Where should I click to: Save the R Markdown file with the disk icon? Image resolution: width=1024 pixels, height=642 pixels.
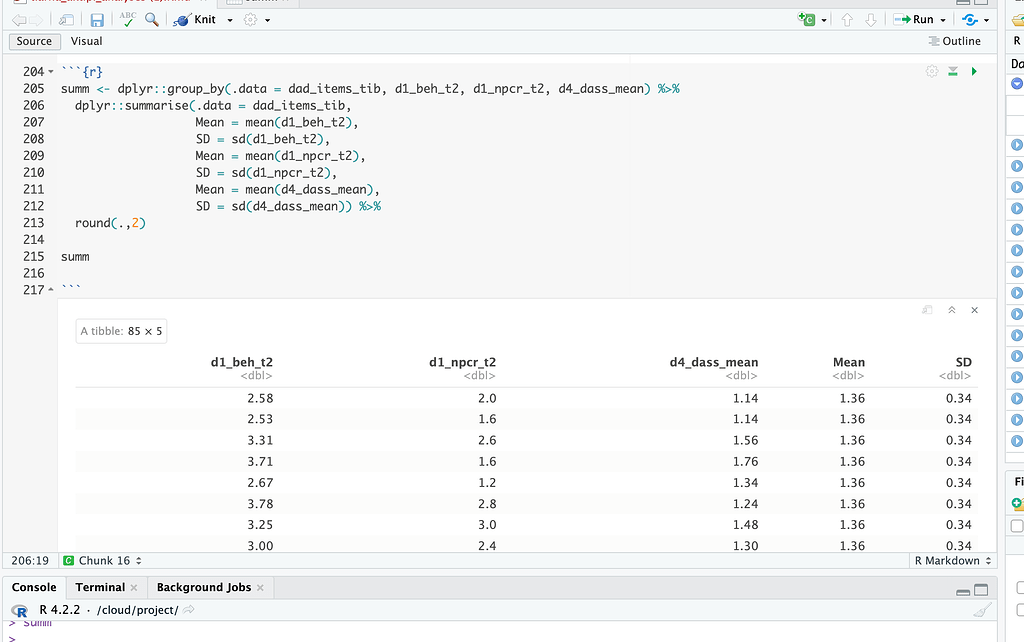click(x=95, y=19)
